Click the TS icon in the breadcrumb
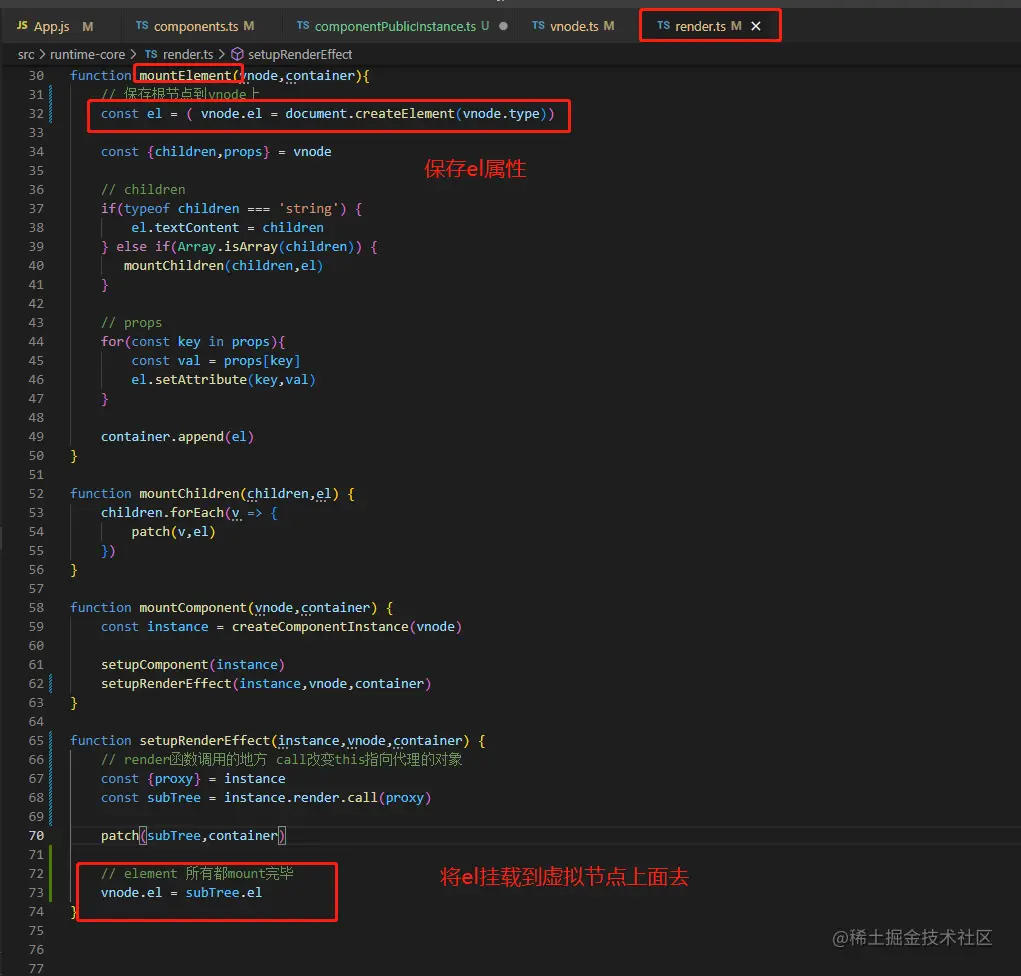 (151, 54)
